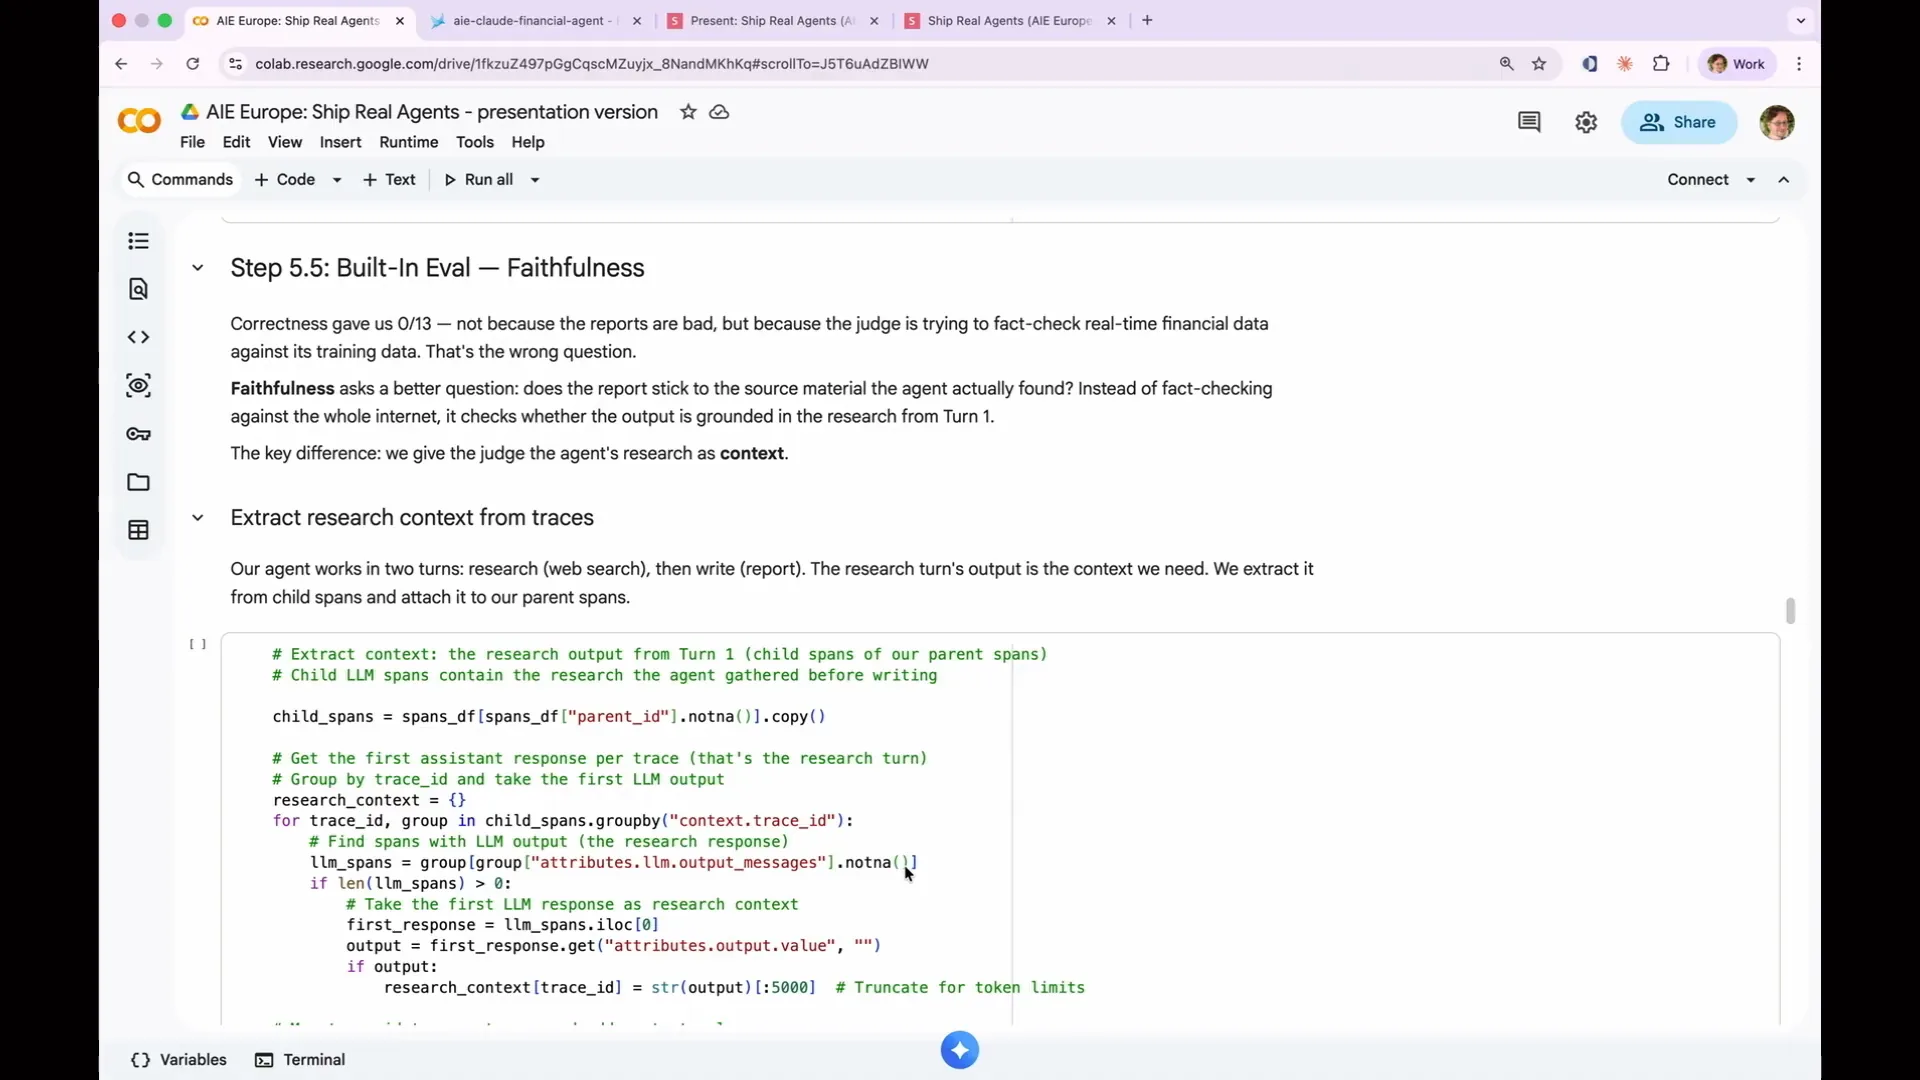The height and width of the screenshot is (1080, 1920).
Task: Click the user account avatar in Colab
Action: [x=1777, y=122]
